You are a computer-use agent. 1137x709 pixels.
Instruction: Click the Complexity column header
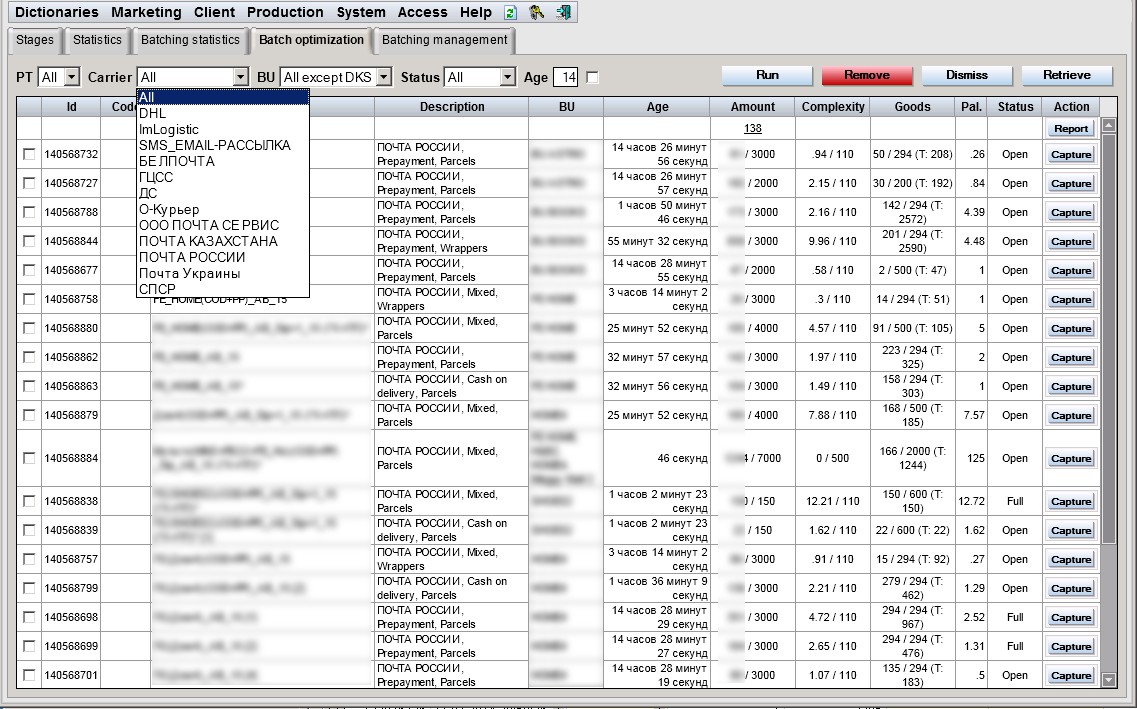(832, 107)
